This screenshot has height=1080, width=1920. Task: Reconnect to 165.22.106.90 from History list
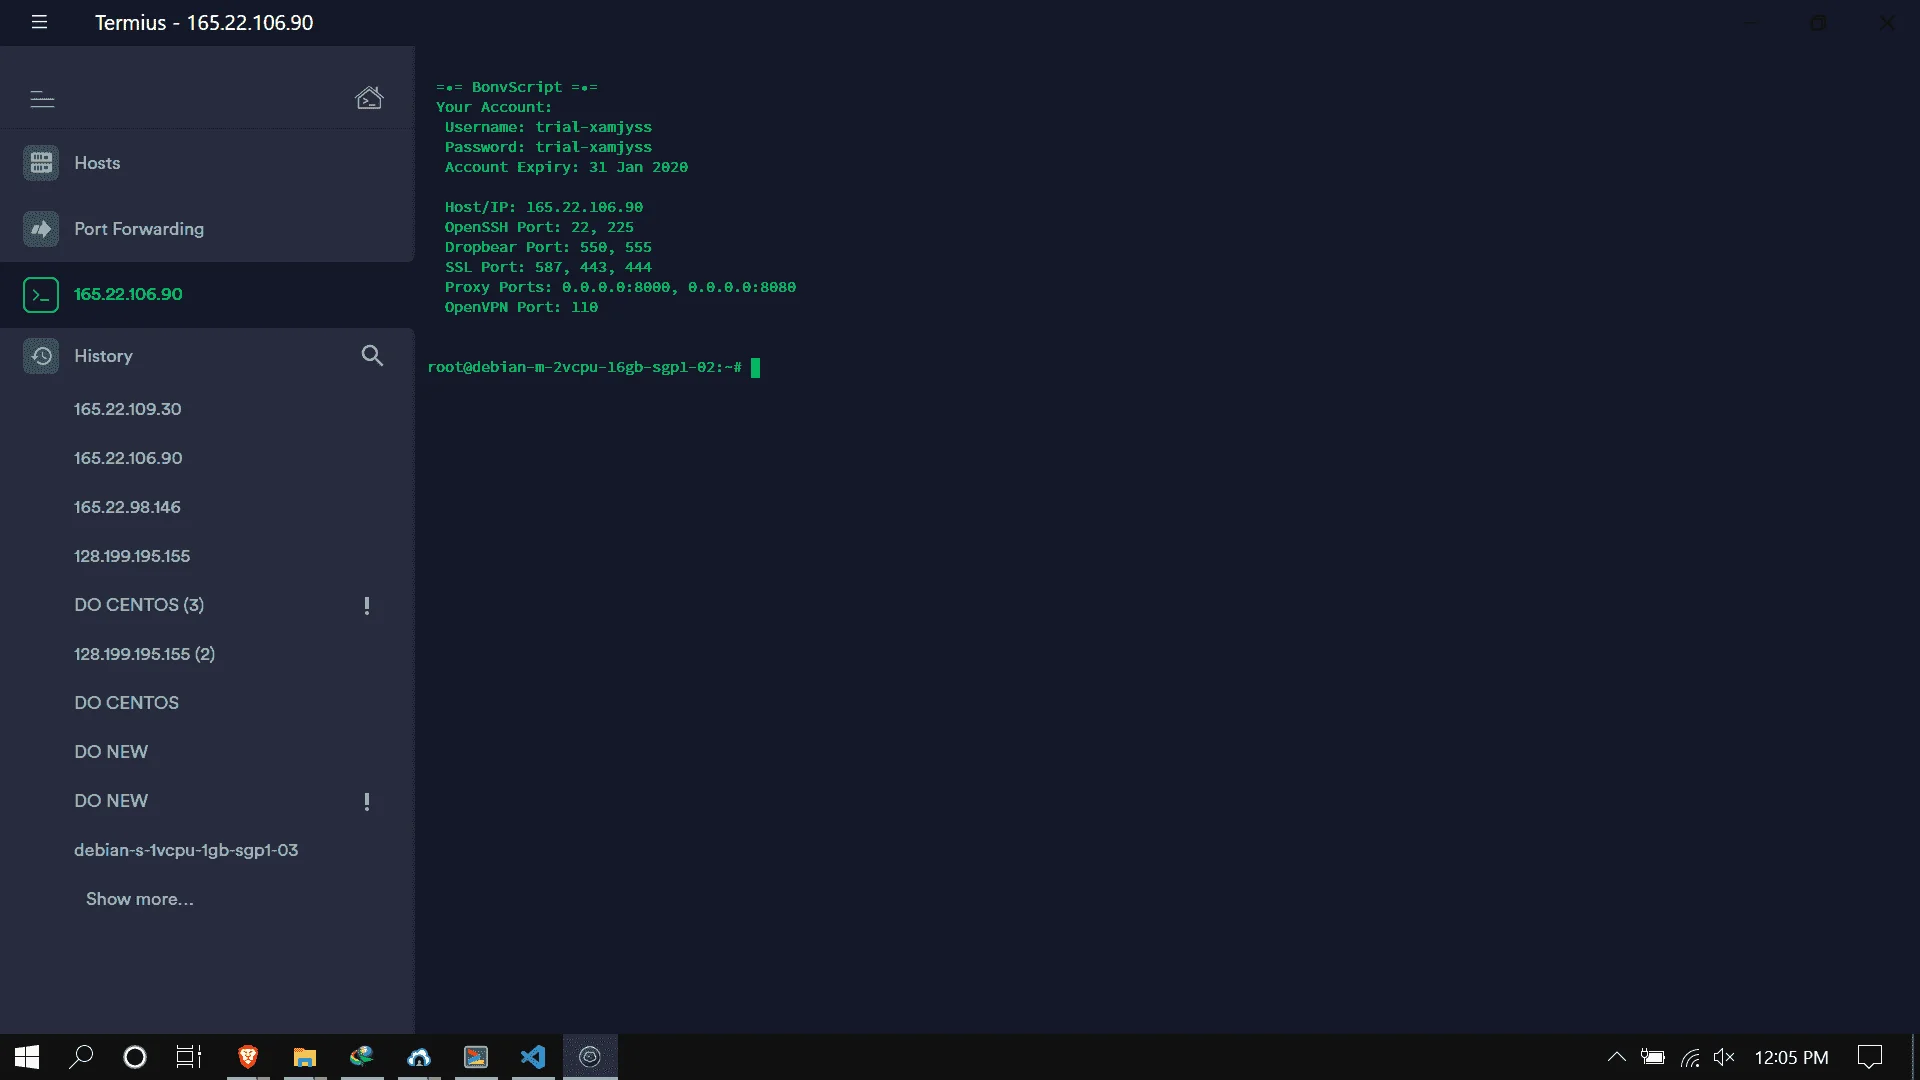[128, 458]
